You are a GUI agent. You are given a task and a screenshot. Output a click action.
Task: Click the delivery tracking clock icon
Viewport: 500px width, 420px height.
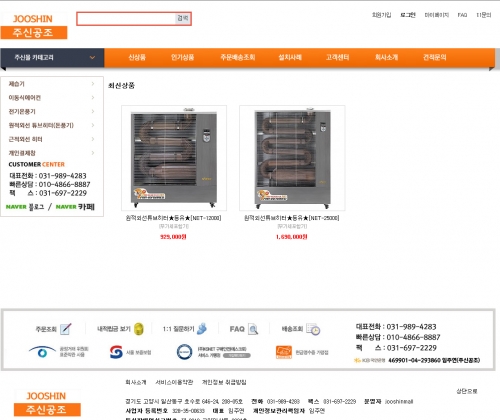coord(313,329)
